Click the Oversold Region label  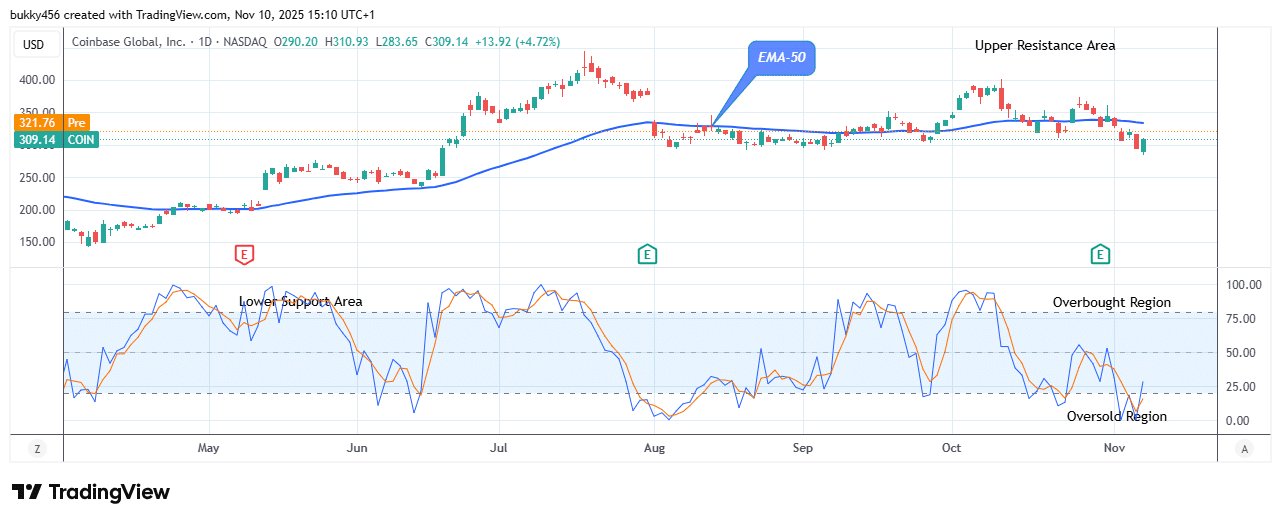[1117, 416]
